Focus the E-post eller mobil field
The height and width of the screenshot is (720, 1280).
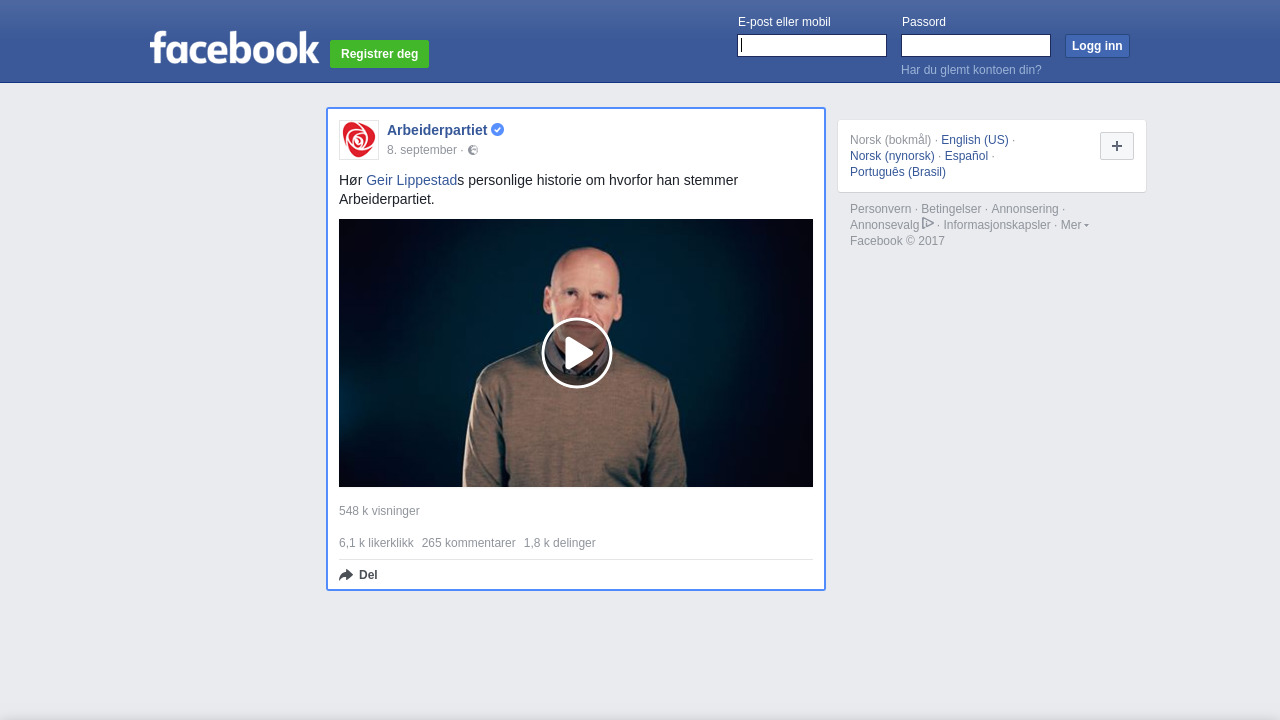812,46
